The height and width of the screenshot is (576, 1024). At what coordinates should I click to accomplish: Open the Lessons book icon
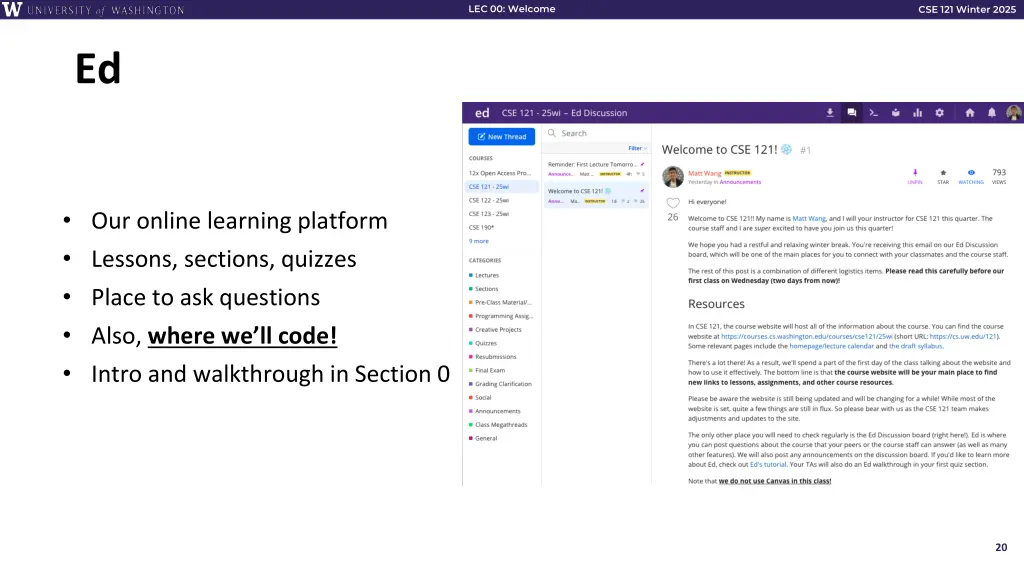[895, 113]
